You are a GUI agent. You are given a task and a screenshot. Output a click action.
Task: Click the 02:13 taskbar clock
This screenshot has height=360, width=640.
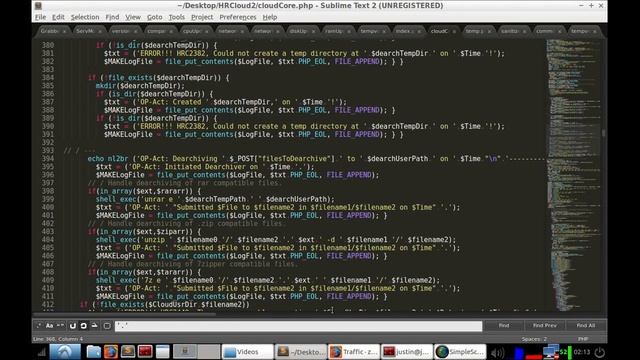582,352
